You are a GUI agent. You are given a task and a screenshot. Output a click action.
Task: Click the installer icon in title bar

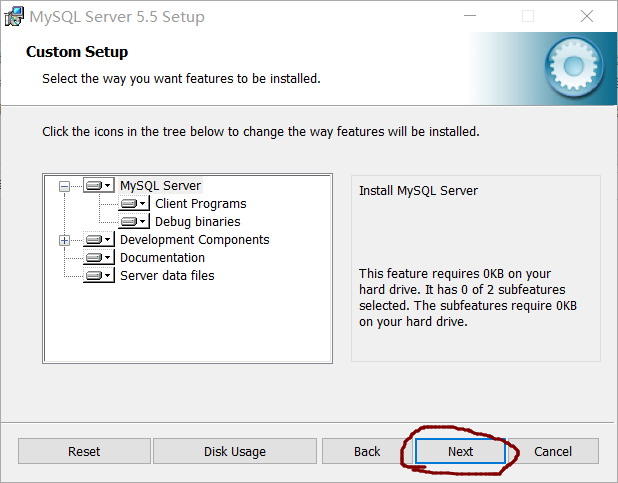tap(15, 17)
